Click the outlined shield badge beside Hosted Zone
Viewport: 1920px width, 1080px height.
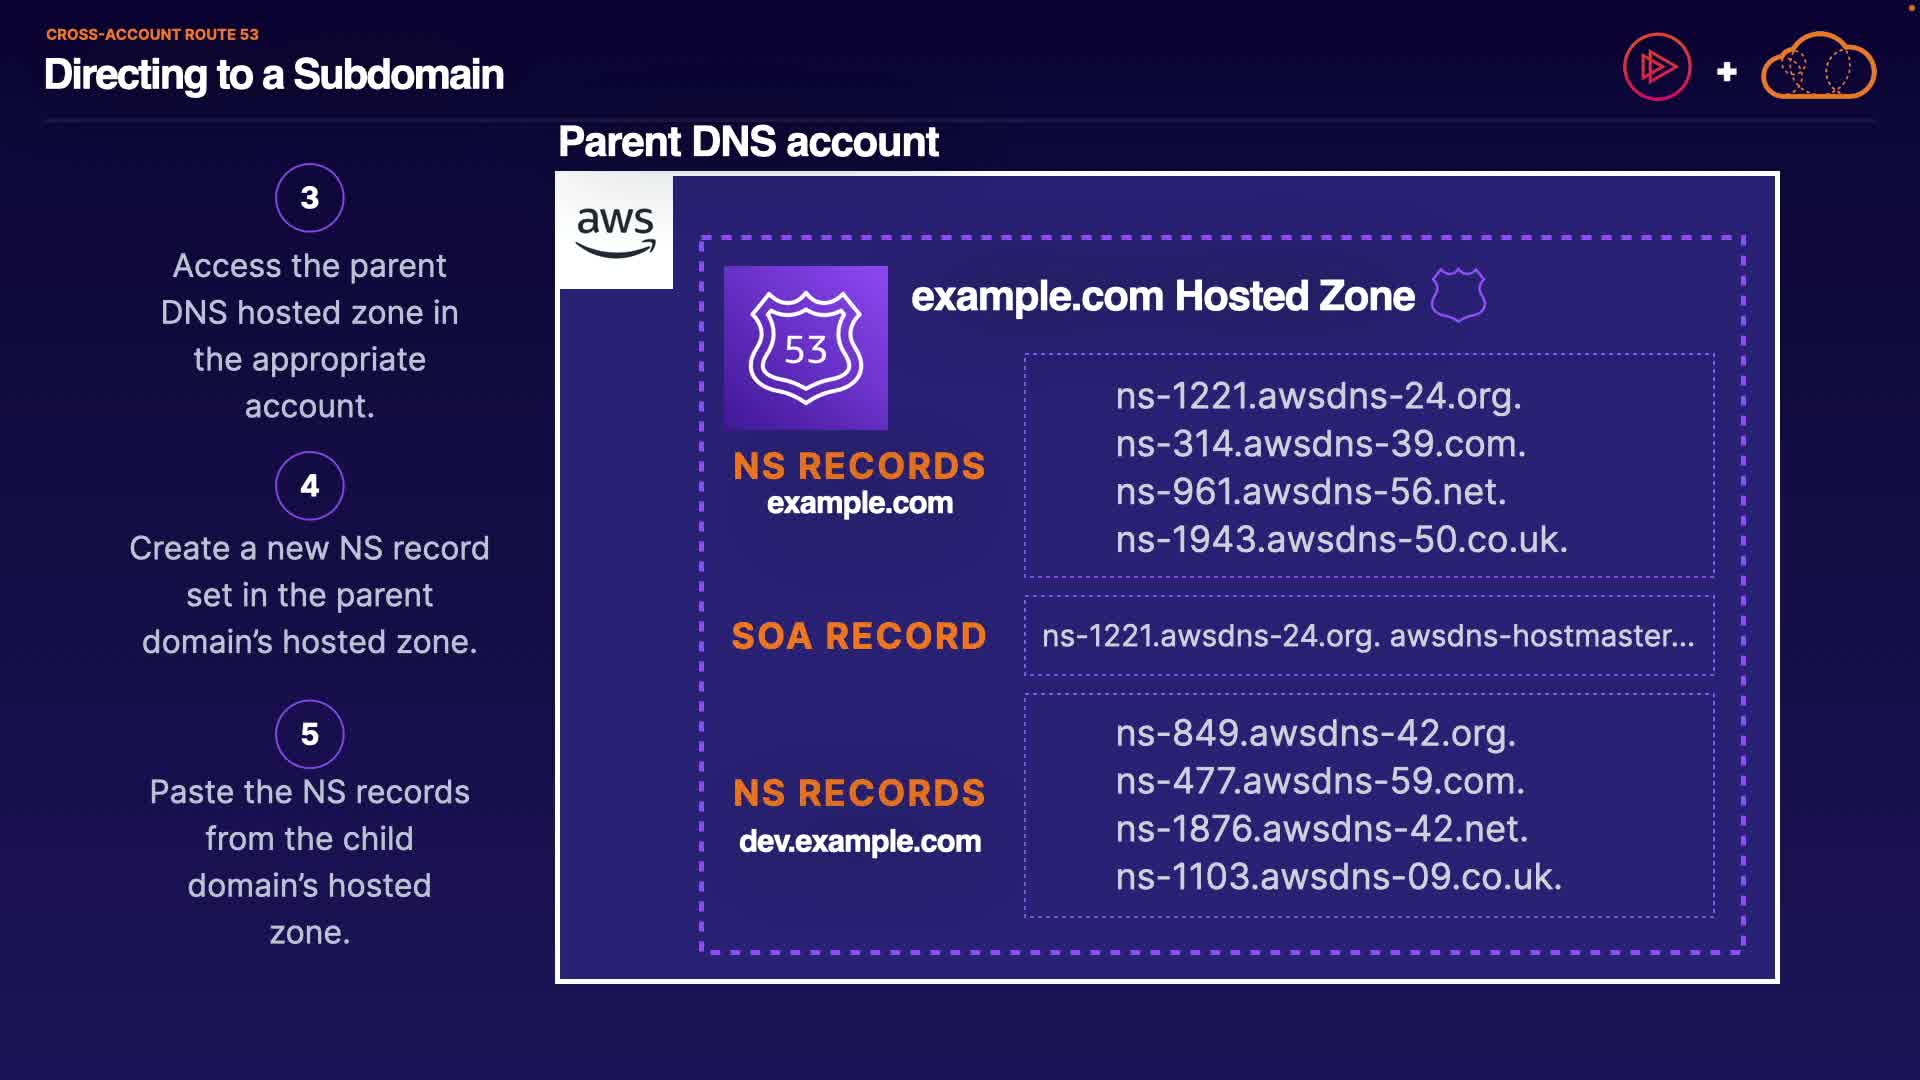coord(1458,295)
